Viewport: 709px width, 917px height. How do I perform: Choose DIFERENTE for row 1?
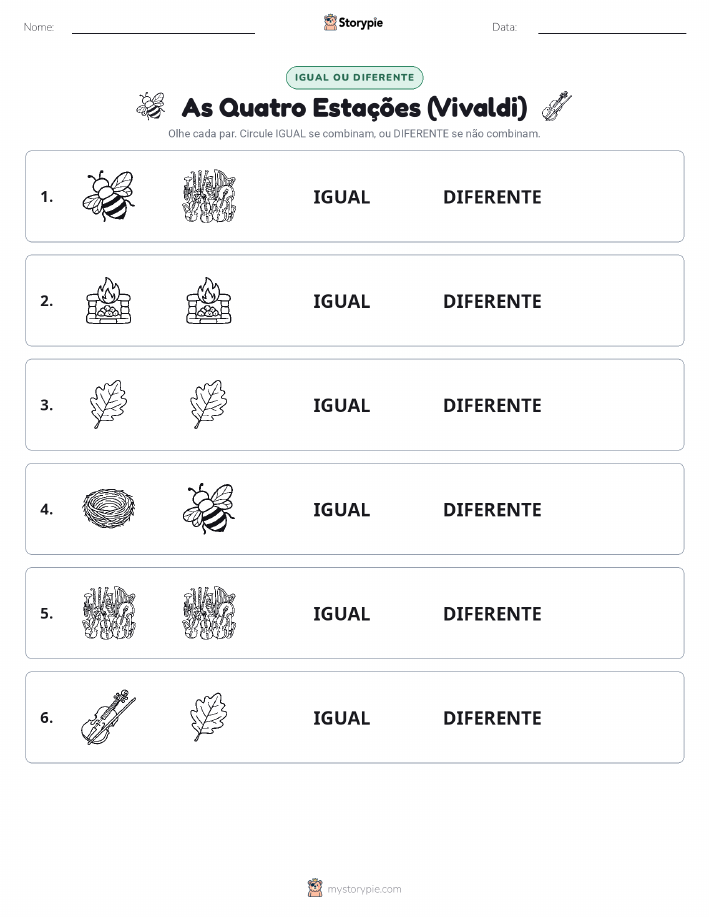(x=492, y=197)
